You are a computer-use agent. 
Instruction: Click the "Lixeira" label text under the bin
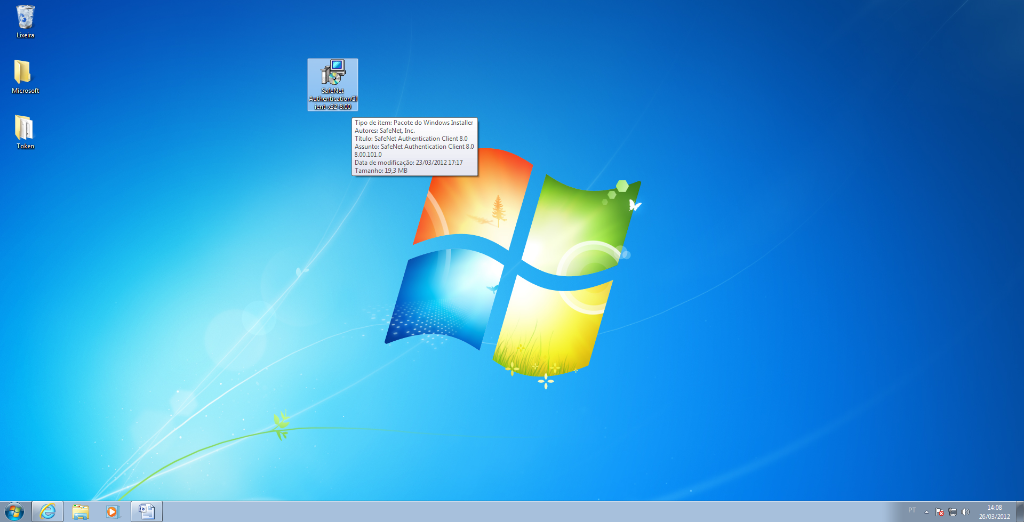(25, 35)
